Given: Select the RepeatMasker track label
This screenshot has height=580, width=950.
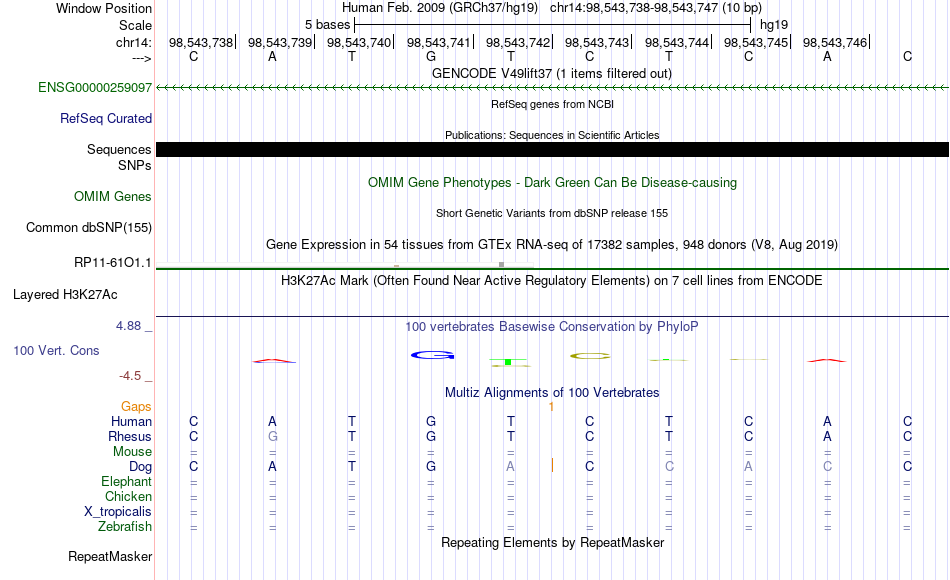Looking at the screenshot, I should pos(110,556).
